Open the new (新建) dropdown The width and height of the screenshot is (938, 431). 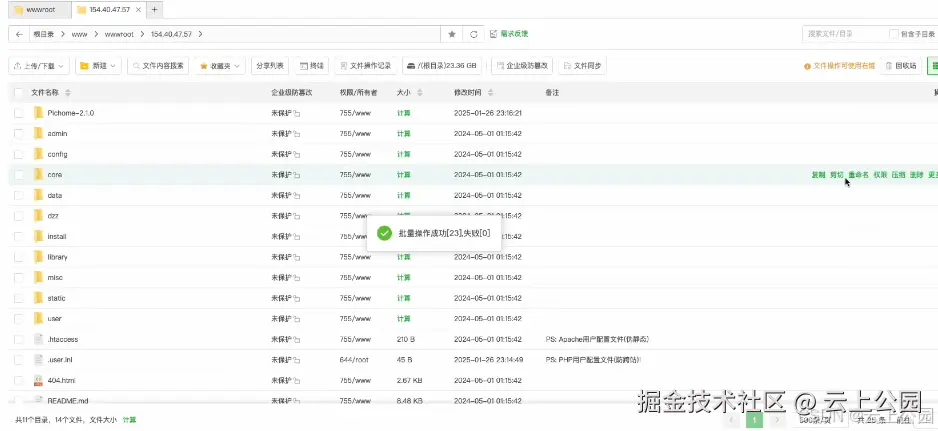click(x=99, y=66)
